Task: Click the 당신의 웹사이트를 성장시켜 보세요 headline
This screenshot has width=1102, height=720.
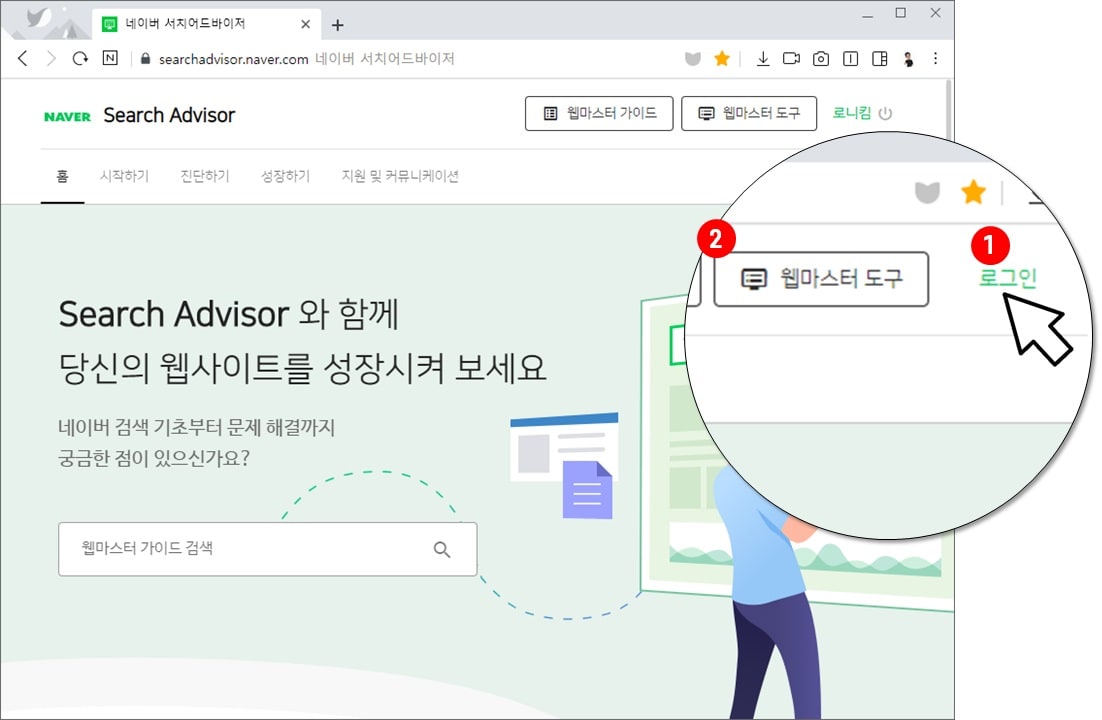Action: [x=302, y=368]
